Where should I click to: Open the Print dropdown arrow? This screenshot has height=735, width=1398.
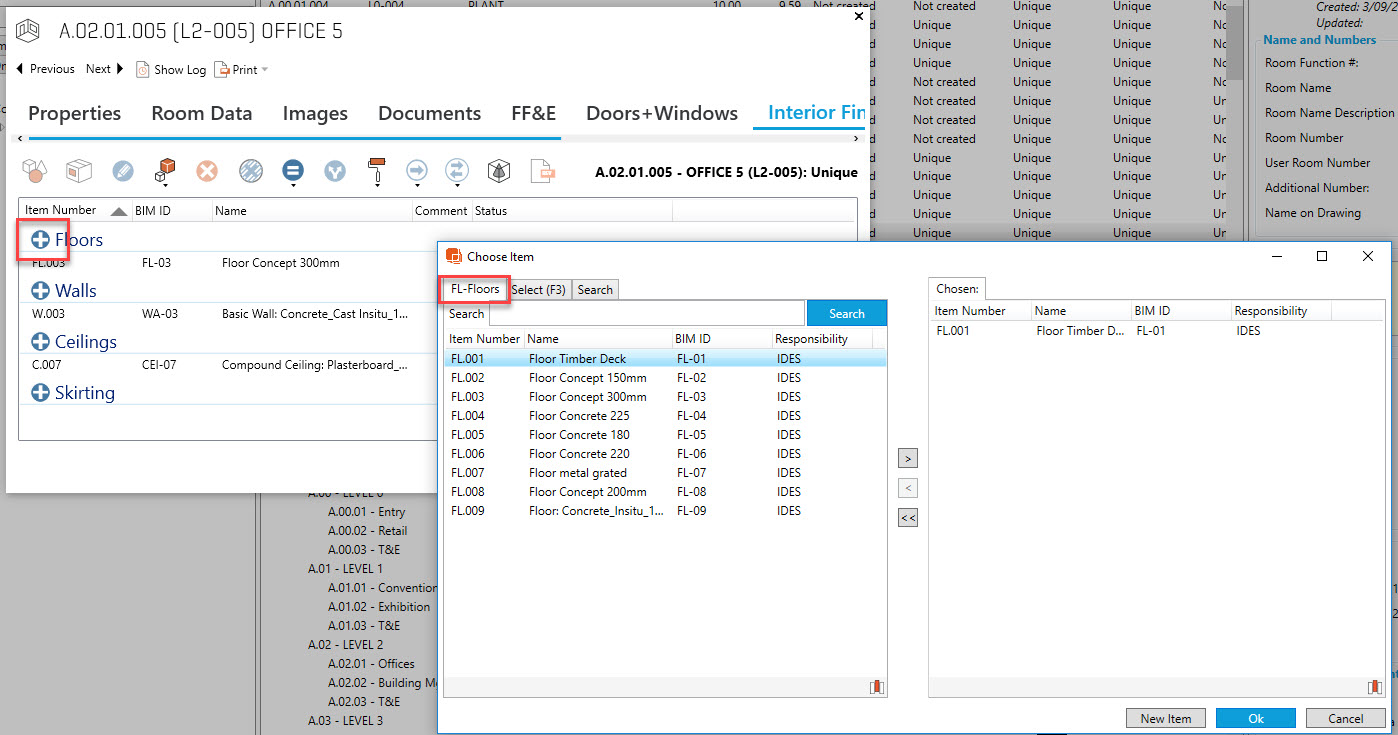tap(265, 70)
